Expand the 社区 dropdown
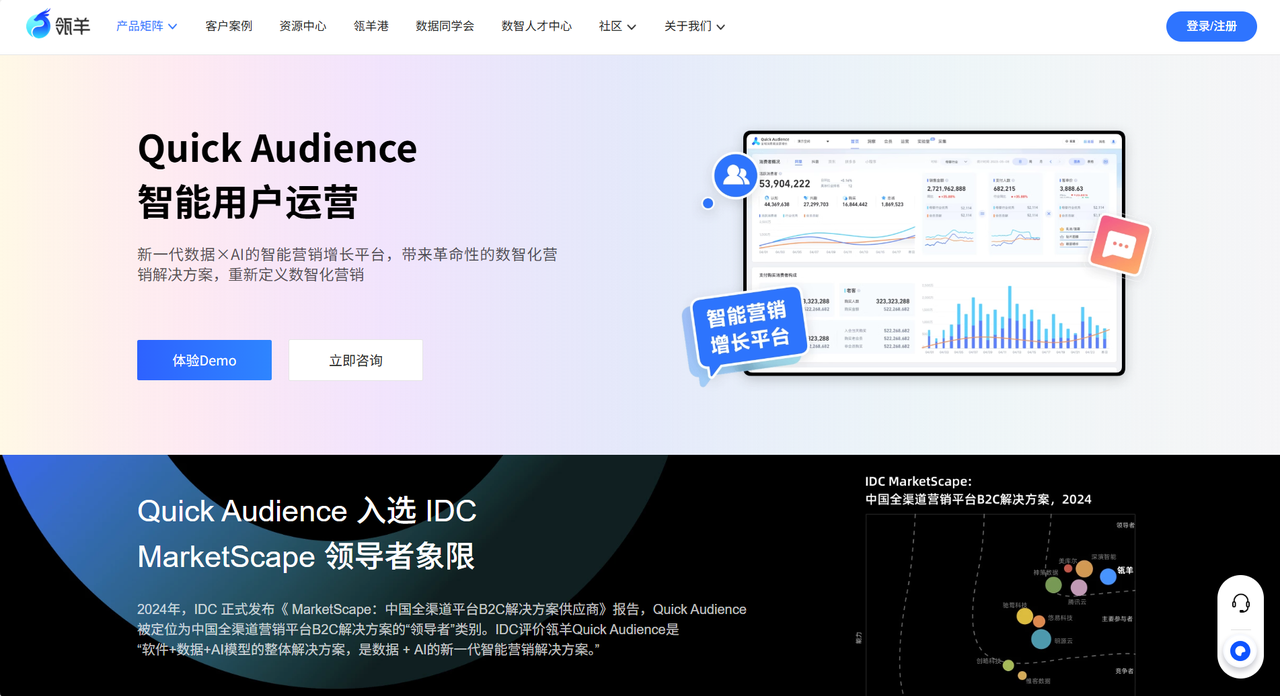 (x=618, y=26)
